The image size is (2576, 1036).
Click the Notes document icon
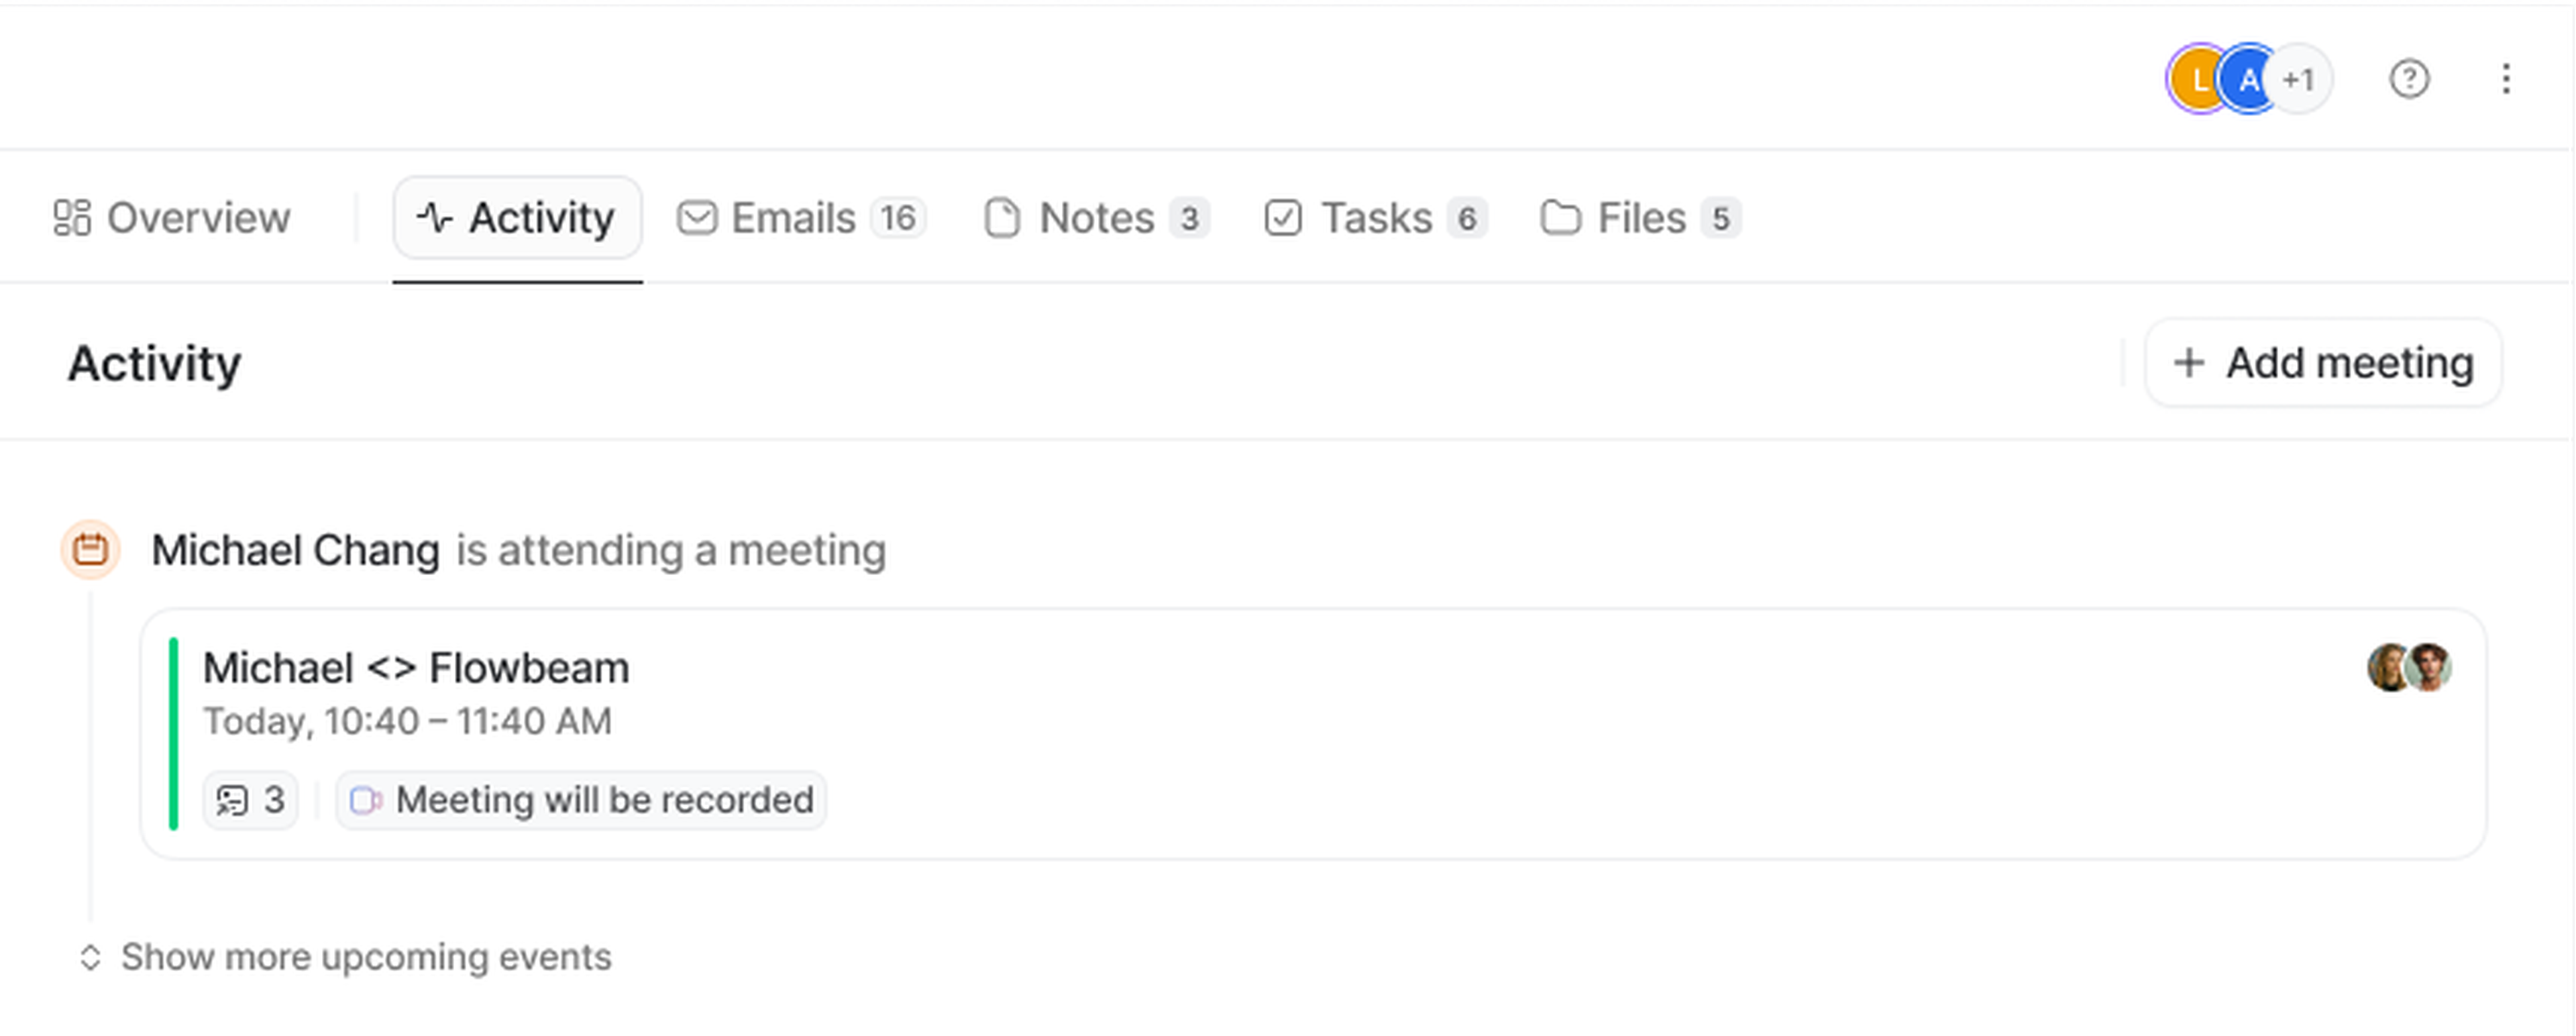pos(1002,217)
